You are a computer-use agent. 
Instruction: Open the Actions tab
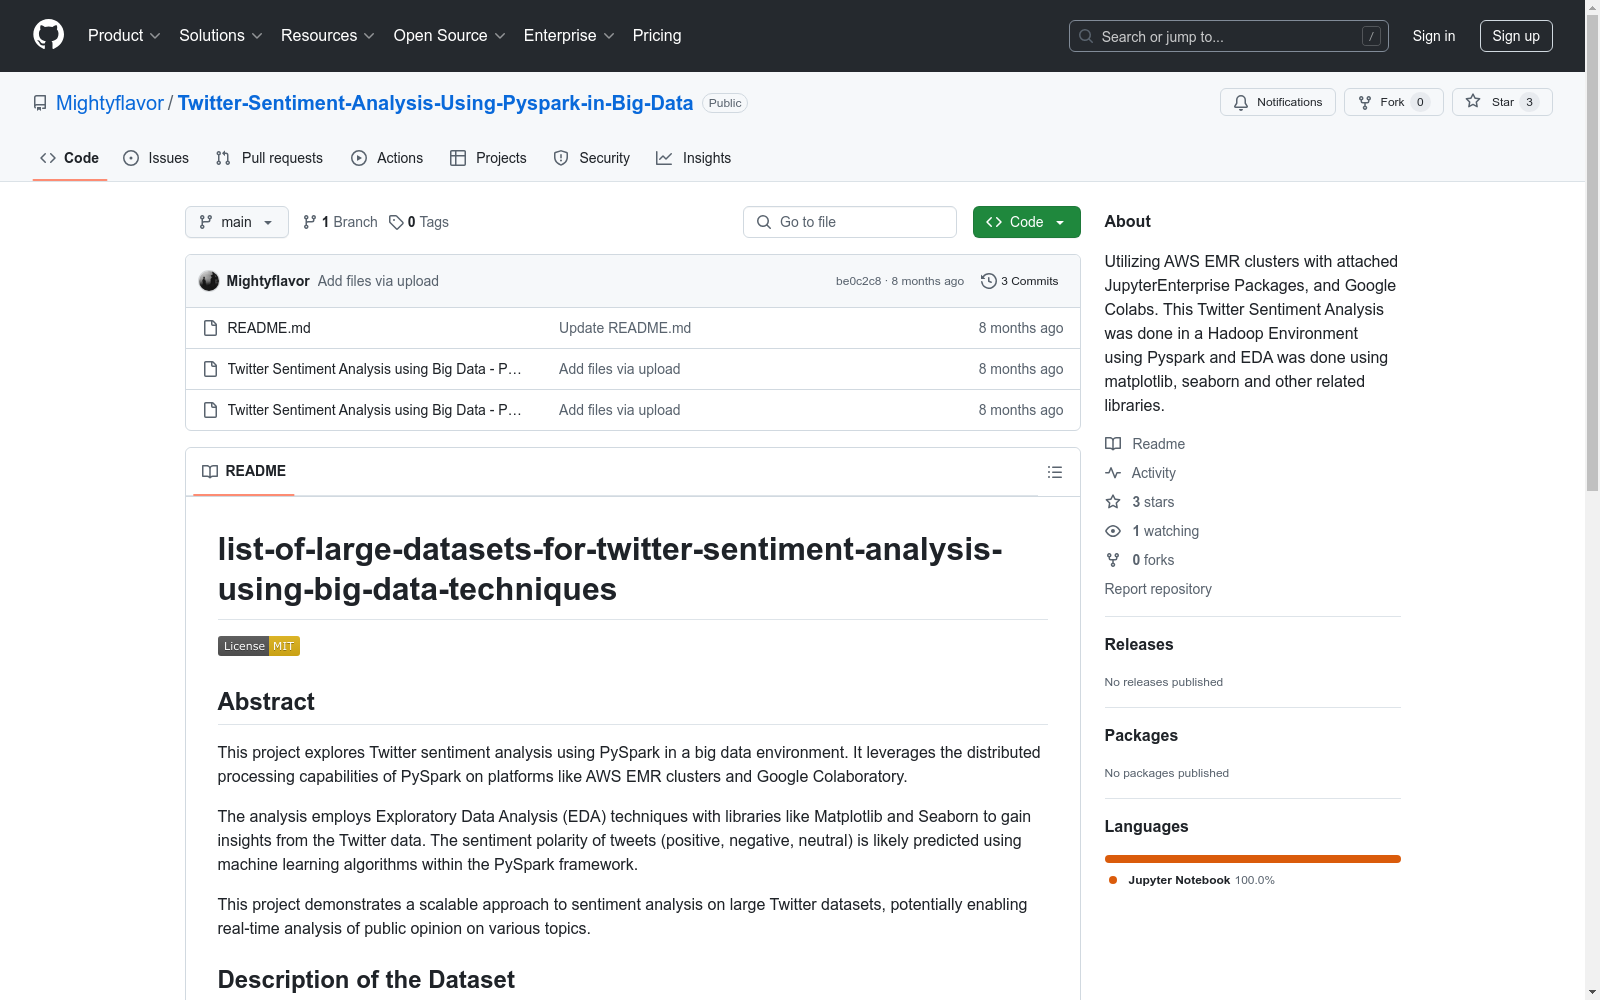387,158
